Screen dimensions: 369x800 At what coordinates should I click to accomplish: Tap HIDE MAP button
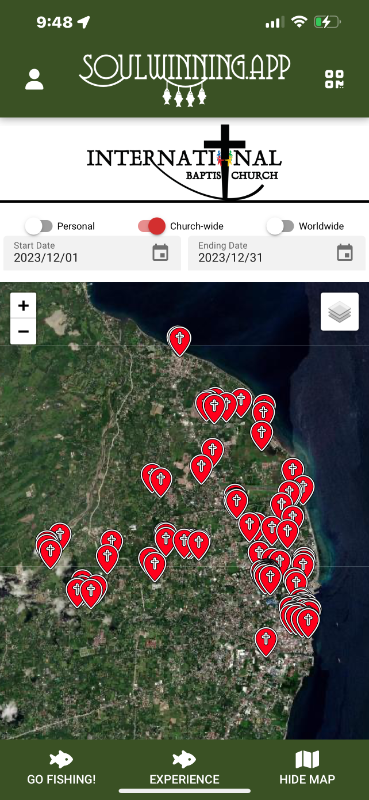307,768
